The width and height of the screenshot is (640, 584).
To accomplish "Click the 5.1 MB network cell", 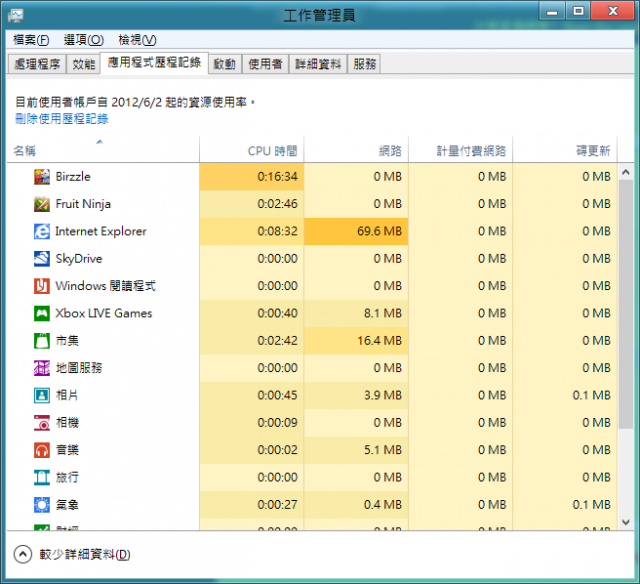I will click(356, 450).
